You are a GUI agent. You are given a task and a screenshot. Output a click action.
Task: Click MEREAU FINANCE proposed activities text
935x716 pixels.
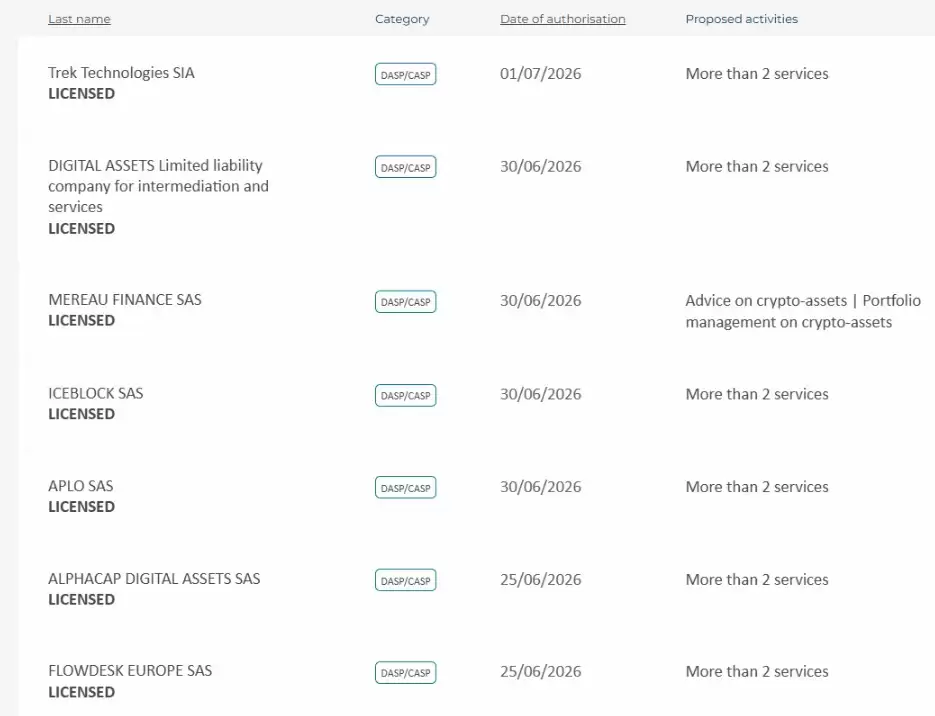803,311
